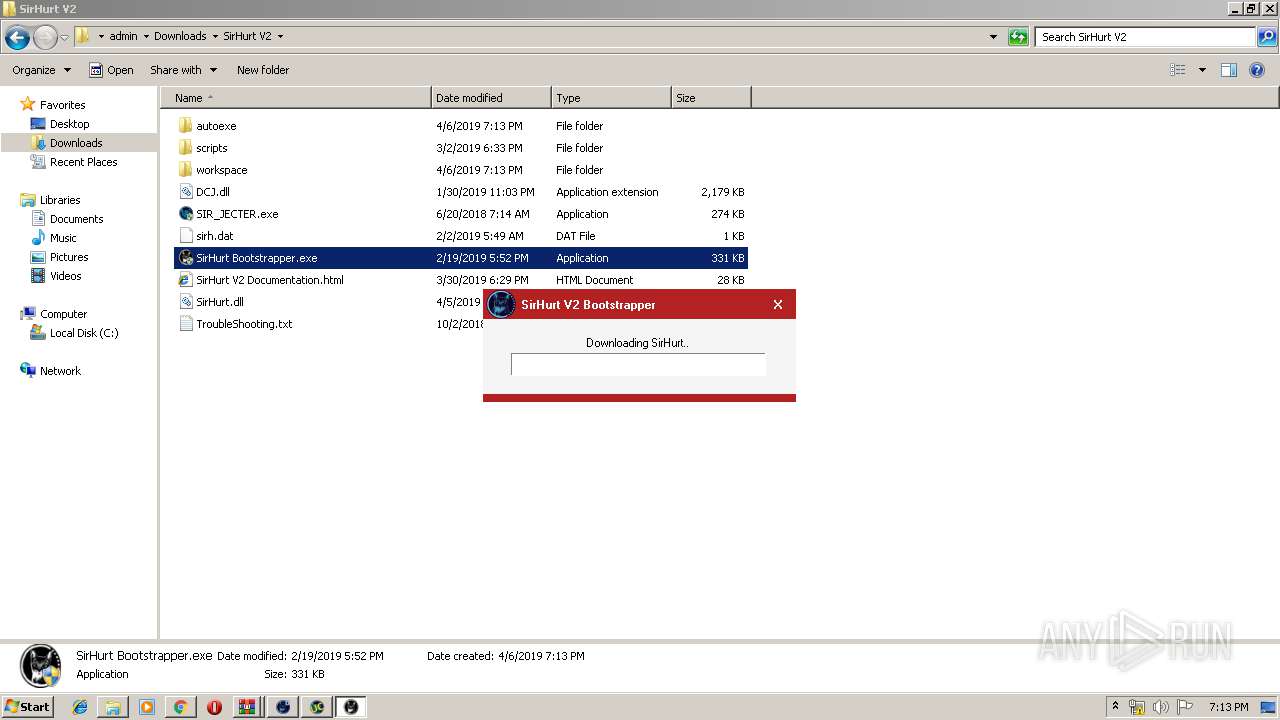Click the 331 KB size cell

(727, 258)
